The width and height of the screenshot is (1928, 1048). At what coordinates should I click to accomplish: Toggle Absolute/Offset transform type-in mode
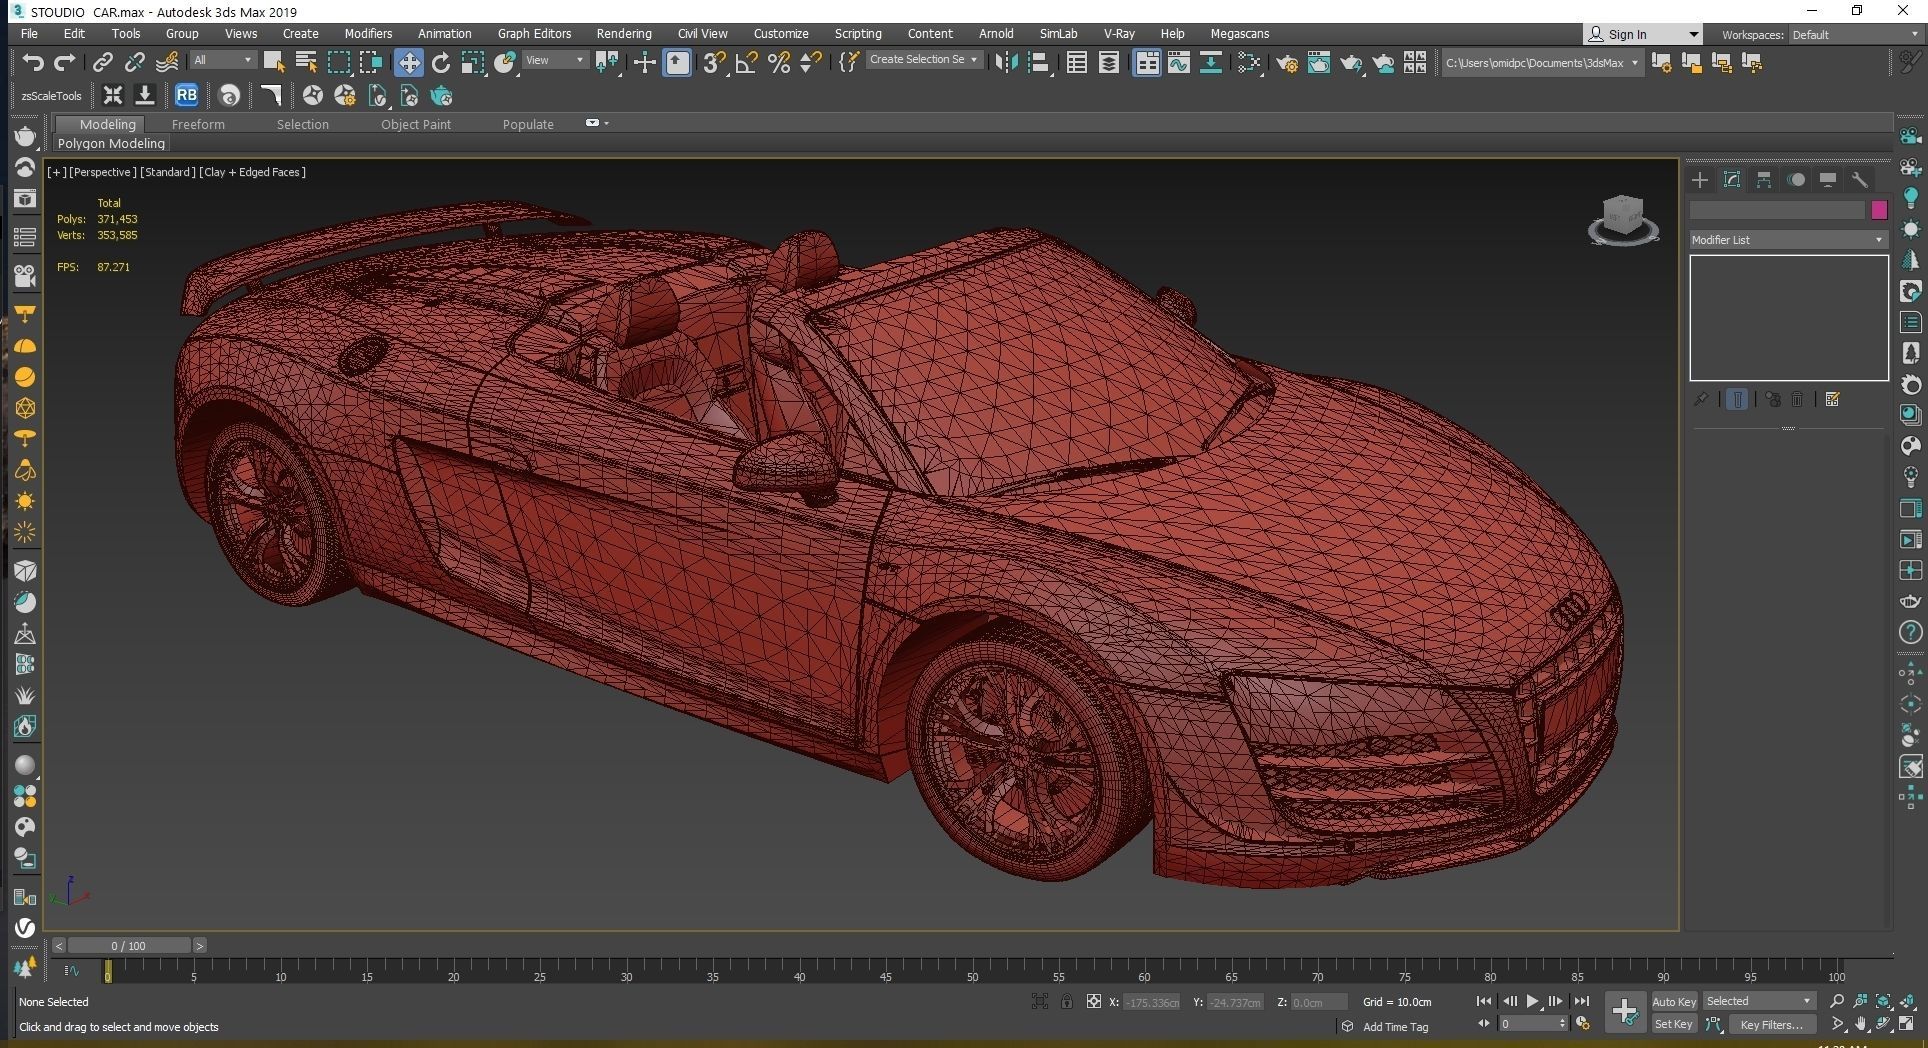pos(1094,1002)
